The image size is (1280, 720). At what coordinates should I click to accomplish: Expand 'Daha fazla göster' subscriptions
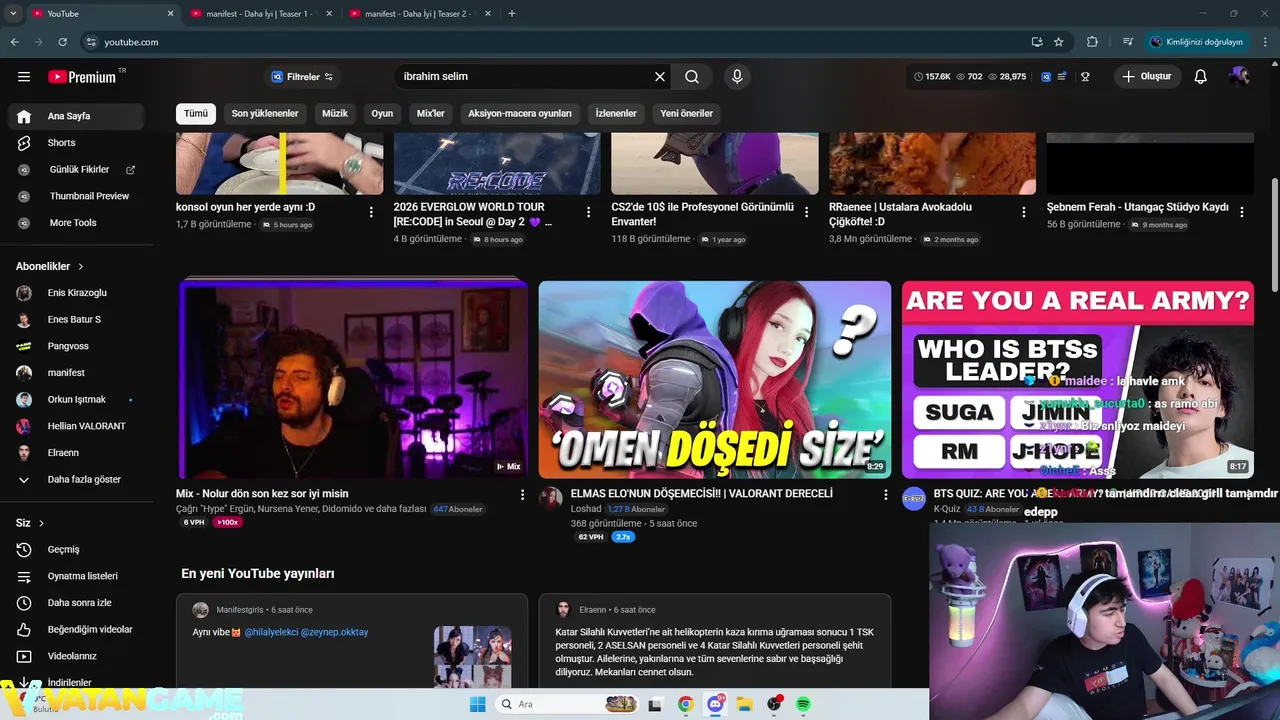[x=76, y=480]
